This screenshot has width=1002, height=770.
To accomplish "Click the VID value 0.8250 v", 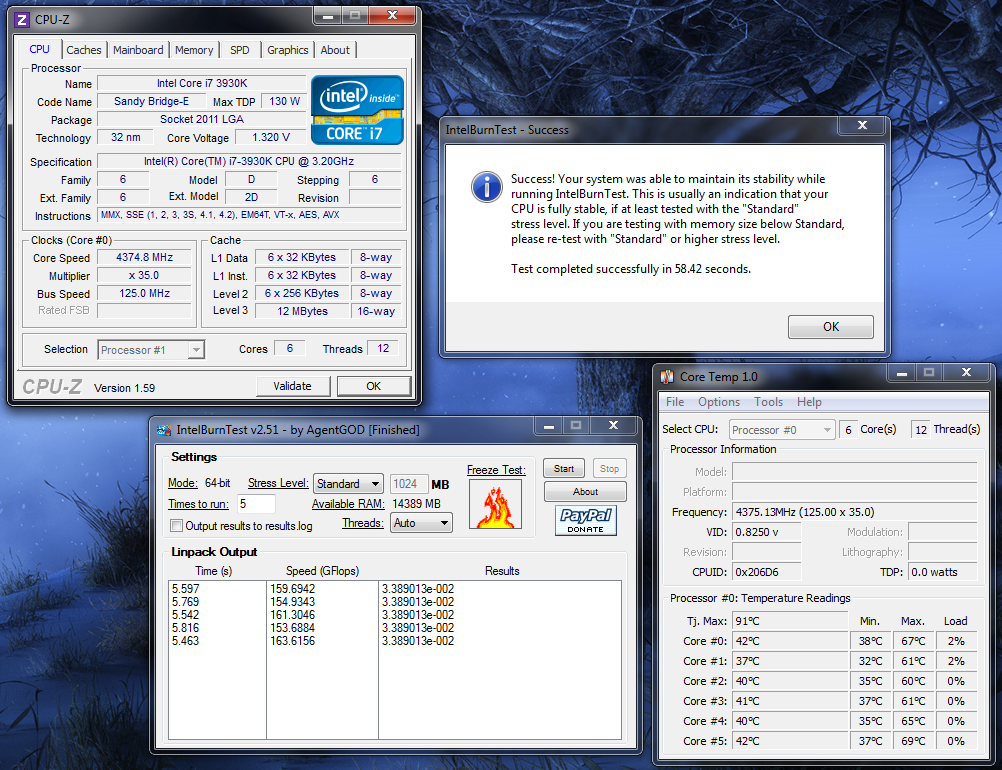I will coord(766,532).
